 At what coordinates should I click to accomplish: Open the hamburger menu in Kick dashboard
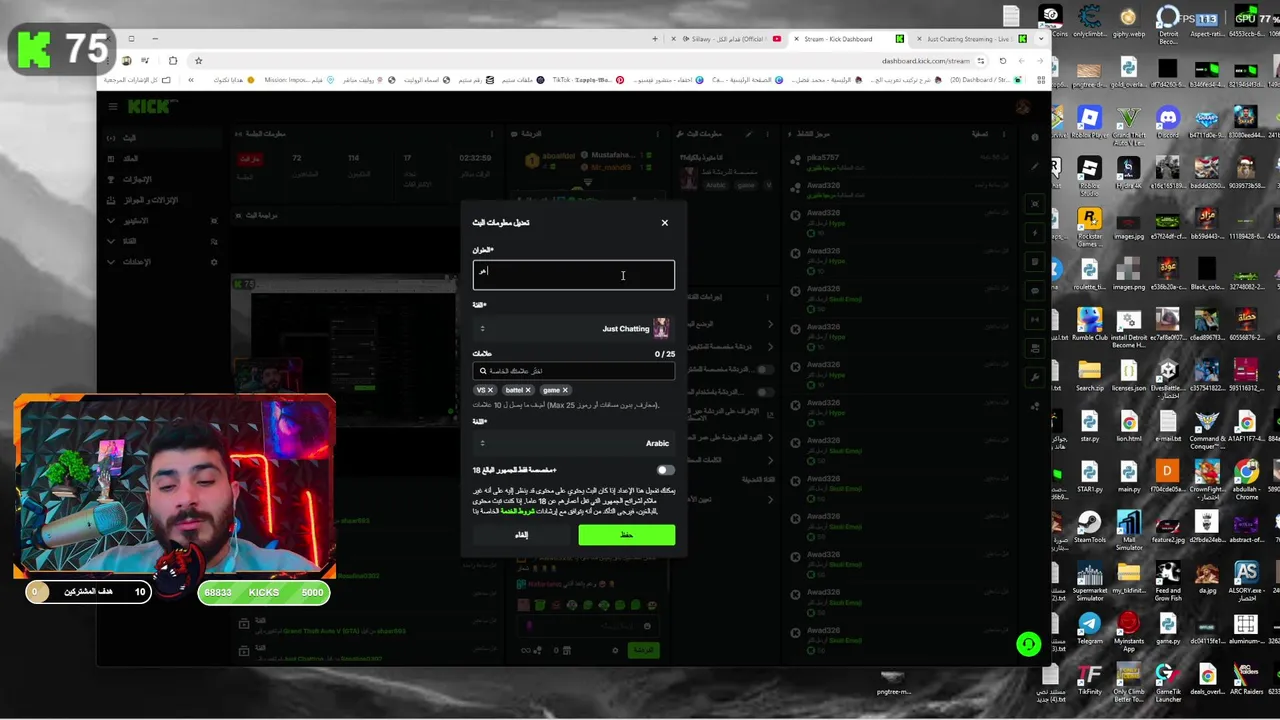pyautogui.click(x=113, y=106)
